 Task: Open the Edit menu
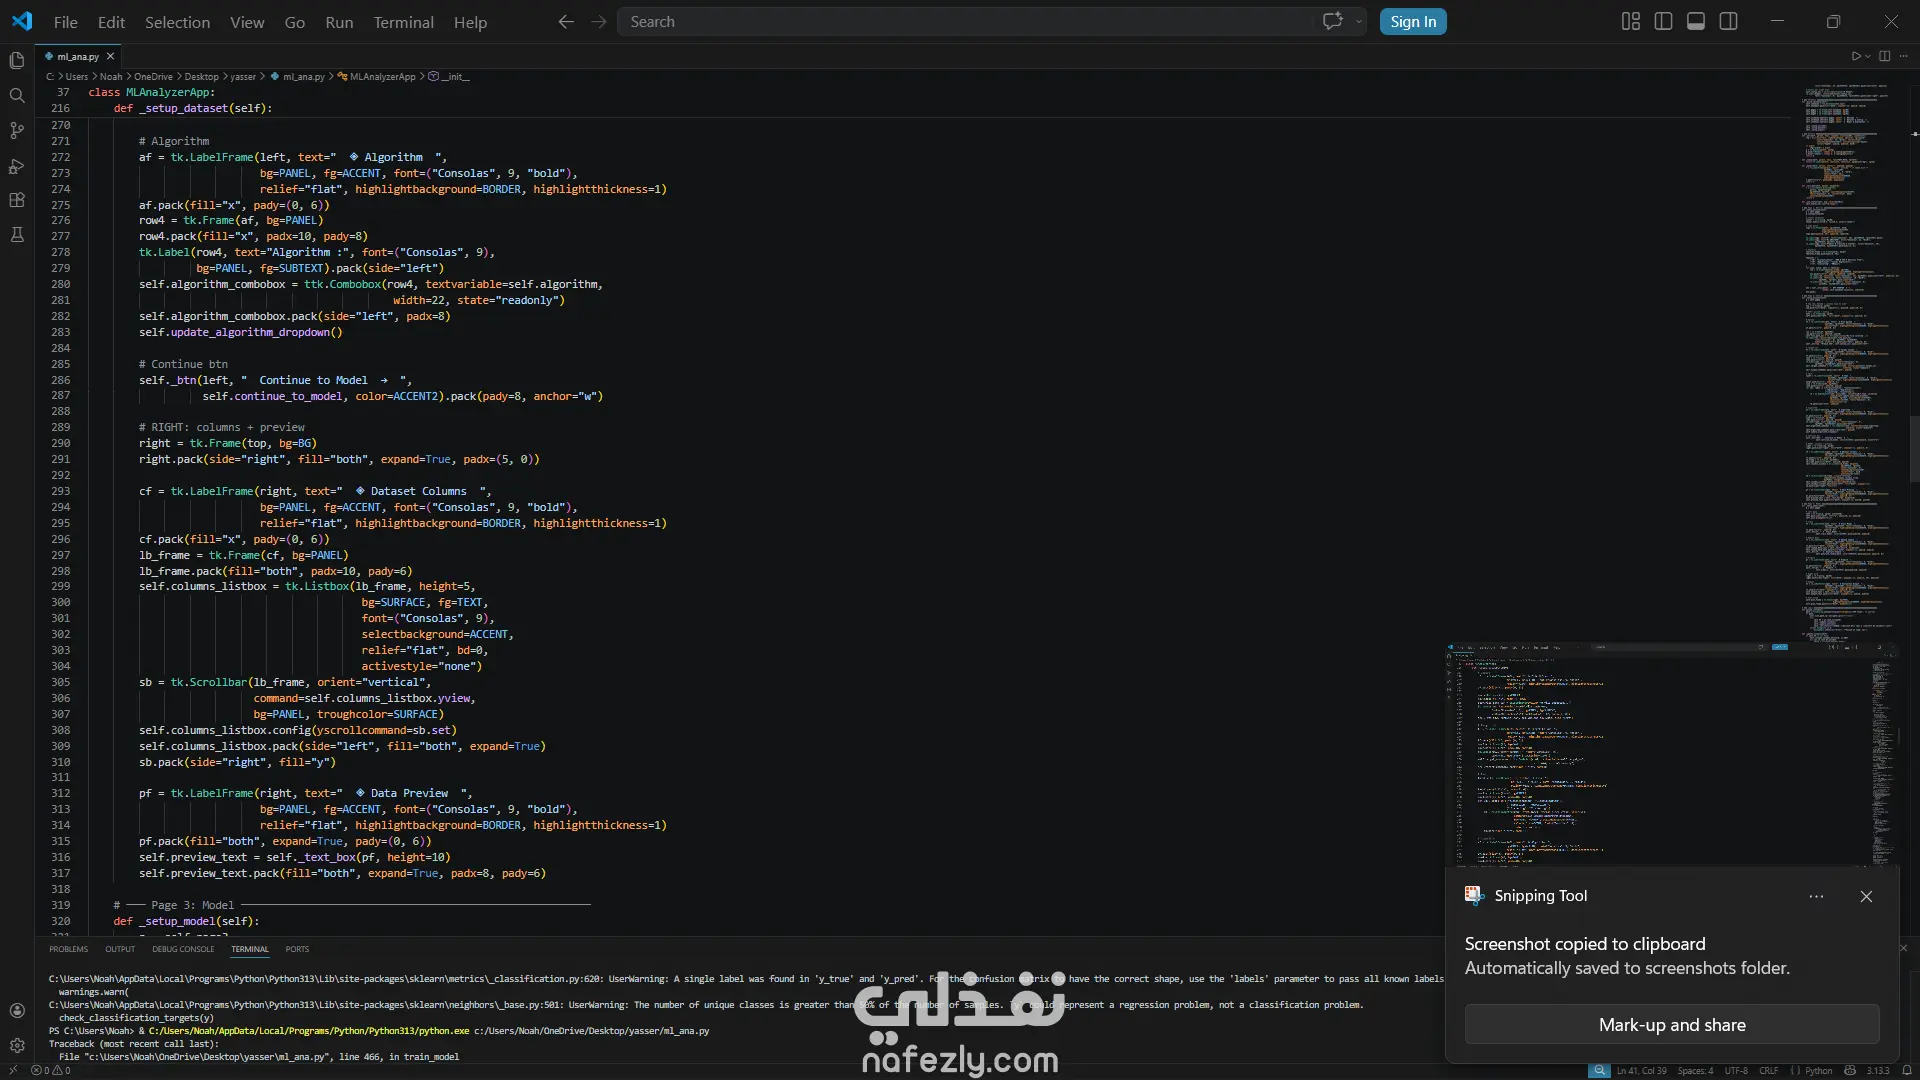[x=111, y=22]
